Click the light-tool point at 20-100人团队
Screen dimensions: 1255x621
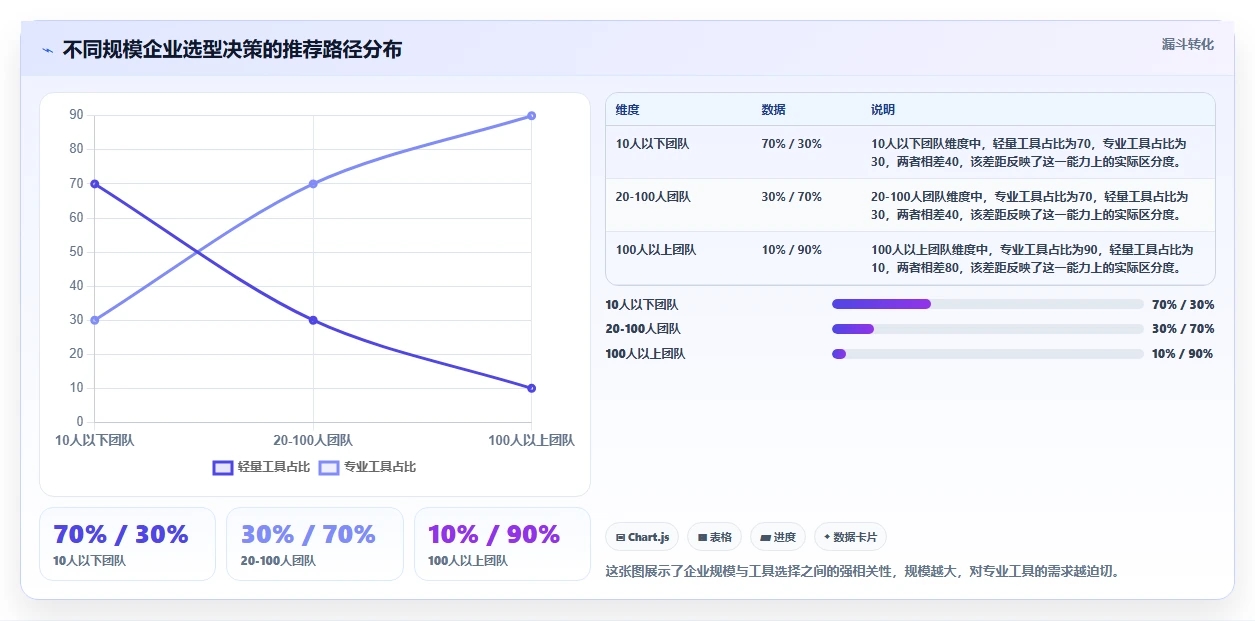[x=313, y=320]
